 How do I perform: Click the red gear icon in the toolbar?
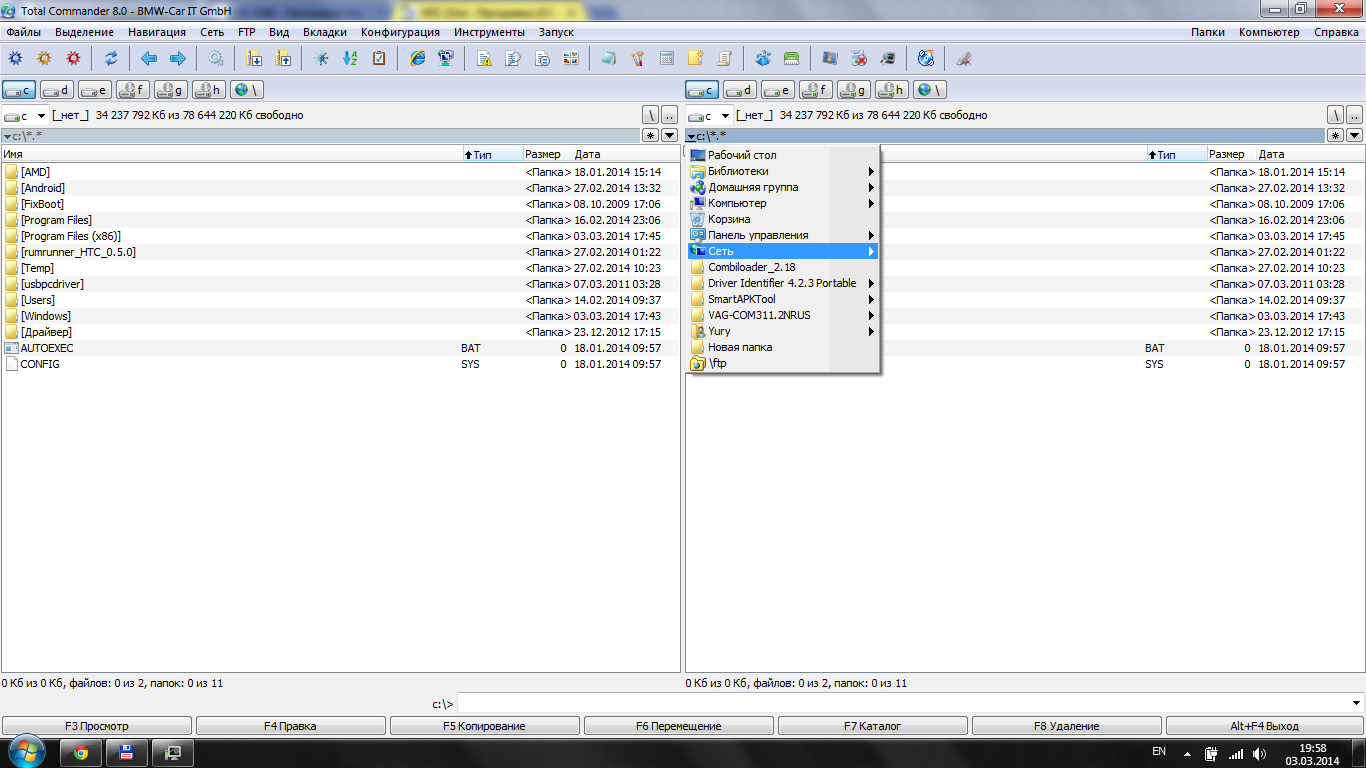click(x=73, y=58)
